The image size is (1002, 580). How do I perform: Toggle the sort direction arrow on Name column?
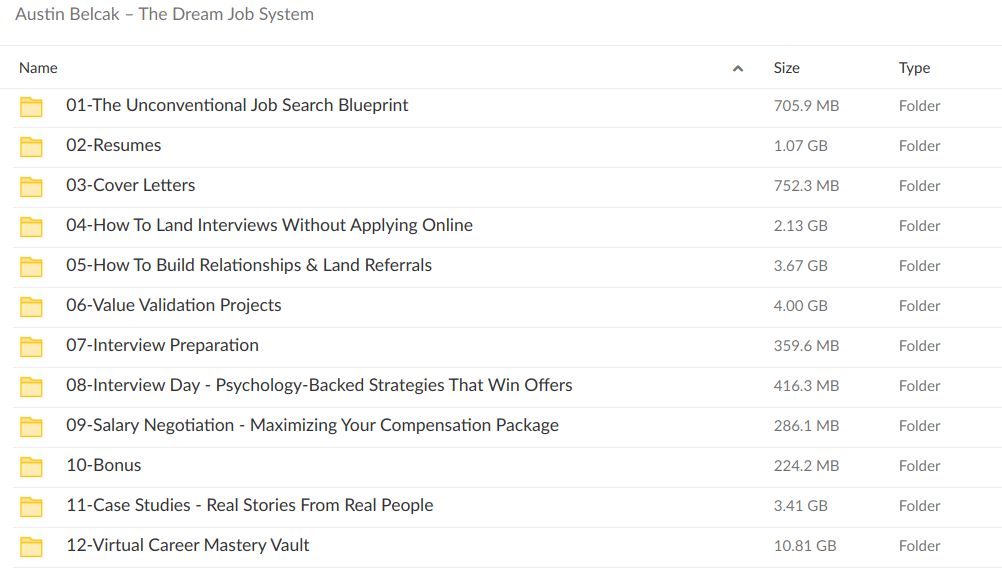point(737,68)
